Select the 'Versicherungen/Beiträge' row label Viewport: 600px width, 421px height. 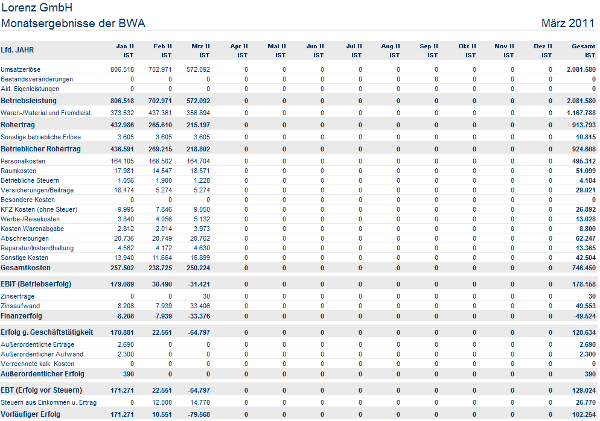(37, 190)
